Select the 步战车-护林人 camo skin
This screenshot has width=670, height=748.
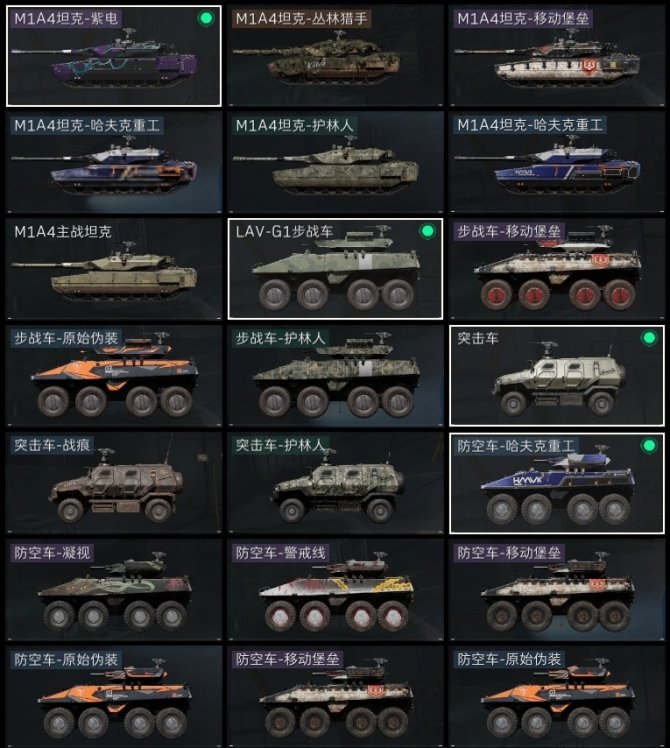pos(335,376)
